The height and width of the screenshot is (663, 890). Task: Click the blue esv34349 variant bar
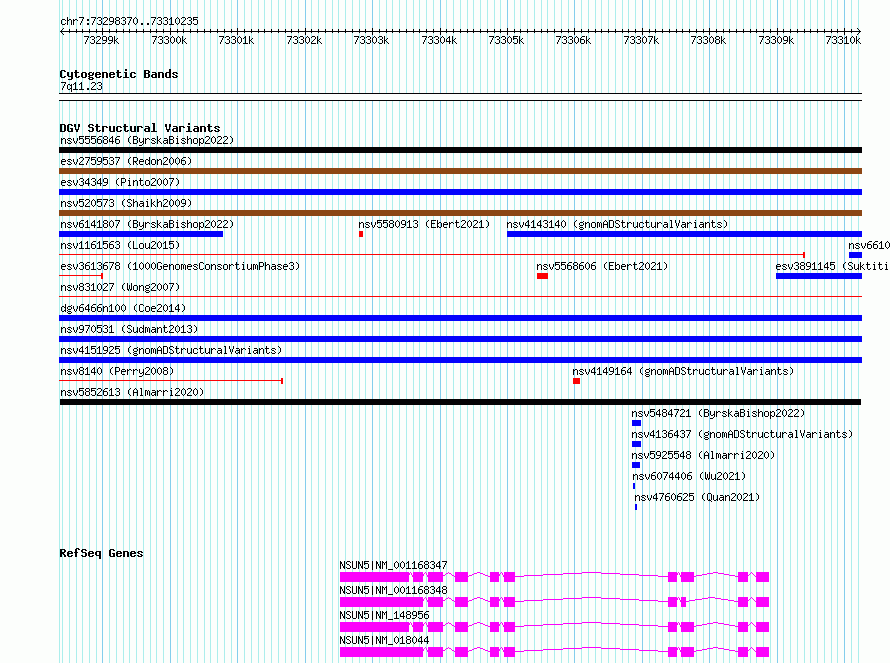[460, 192]
